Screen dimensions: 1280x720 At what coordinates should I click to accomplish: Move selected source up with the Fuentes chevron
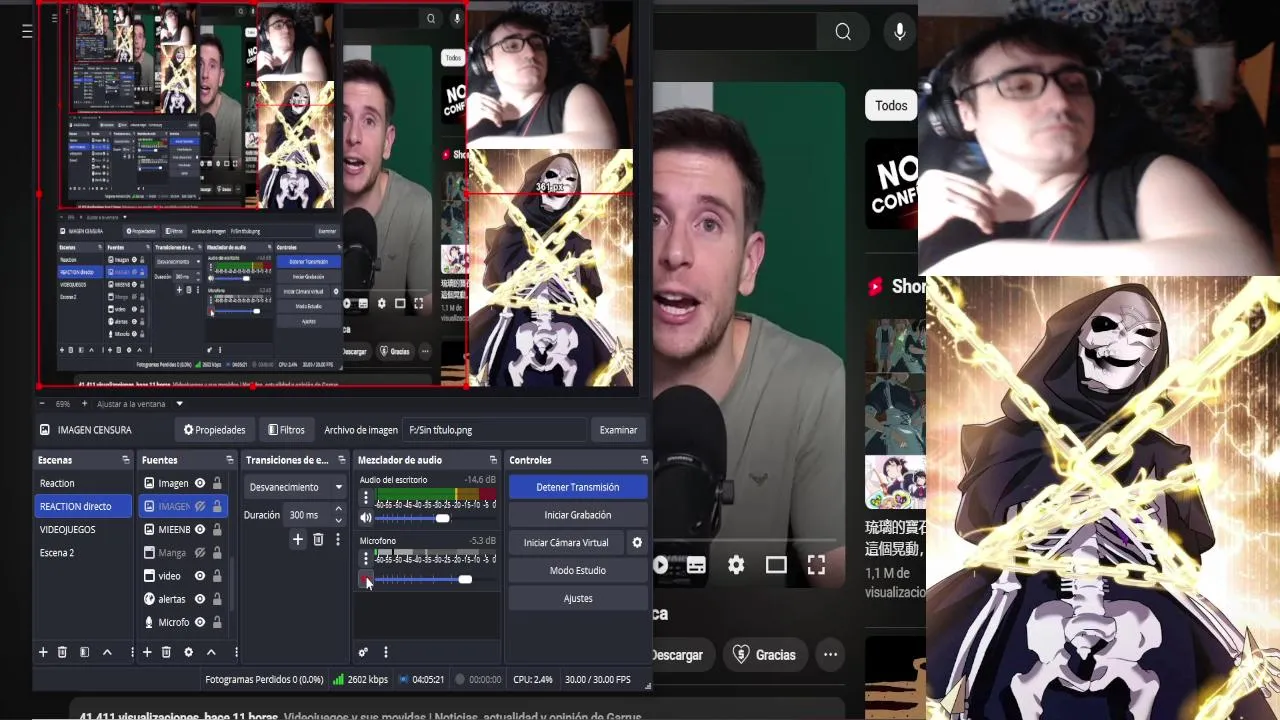211,652
